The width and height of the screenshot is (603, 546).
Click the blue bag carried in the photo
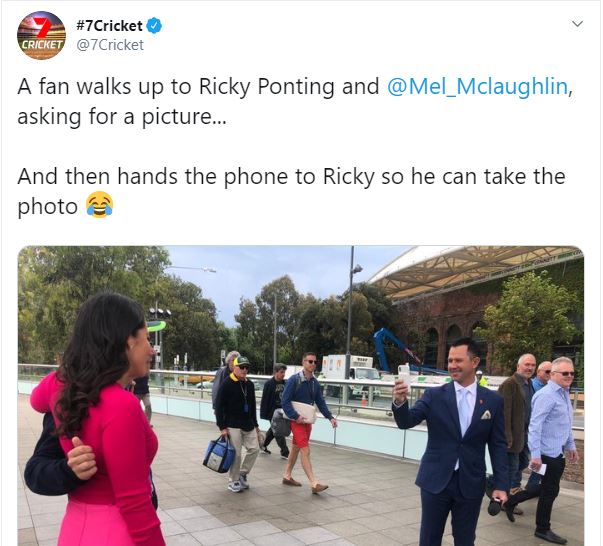coord(219,455)
